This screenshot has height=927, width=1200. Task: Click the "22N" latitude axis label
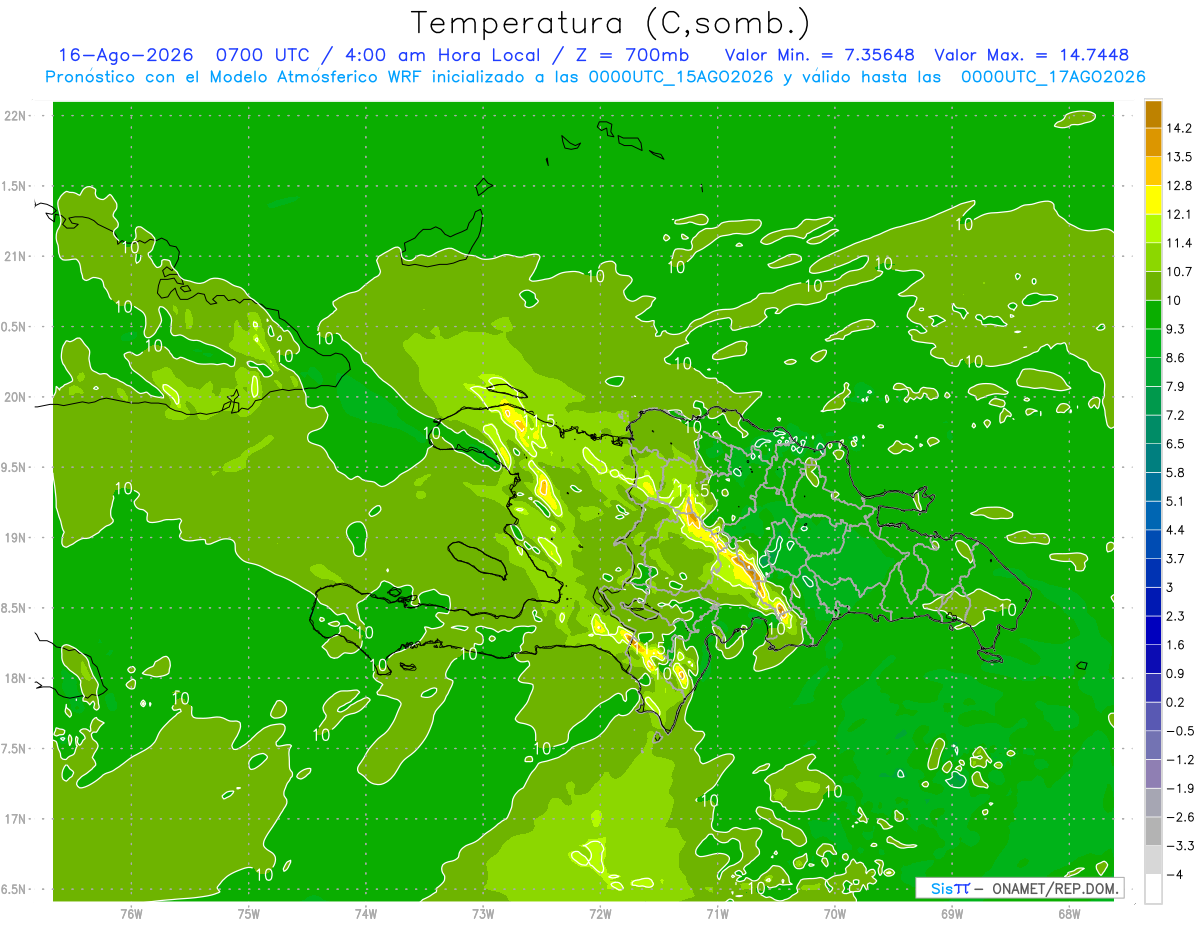click(16, 116)
